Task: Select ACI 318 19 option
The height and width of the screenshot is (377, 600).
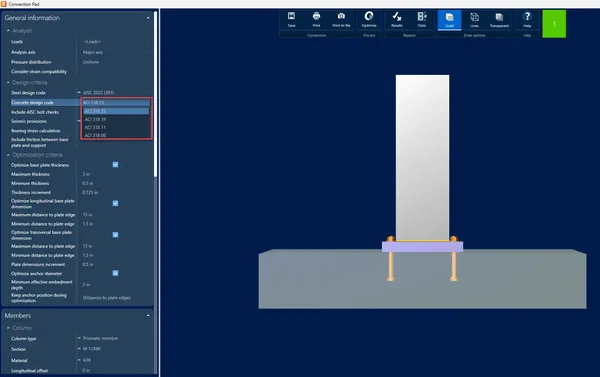Action: click(x=116, y=119)
